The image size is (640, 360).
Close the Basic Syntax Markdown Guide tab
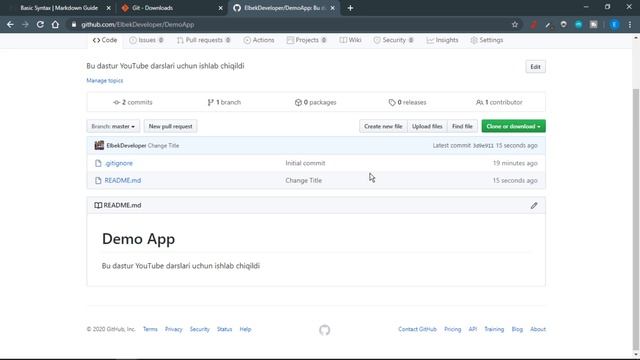[109, 8]
